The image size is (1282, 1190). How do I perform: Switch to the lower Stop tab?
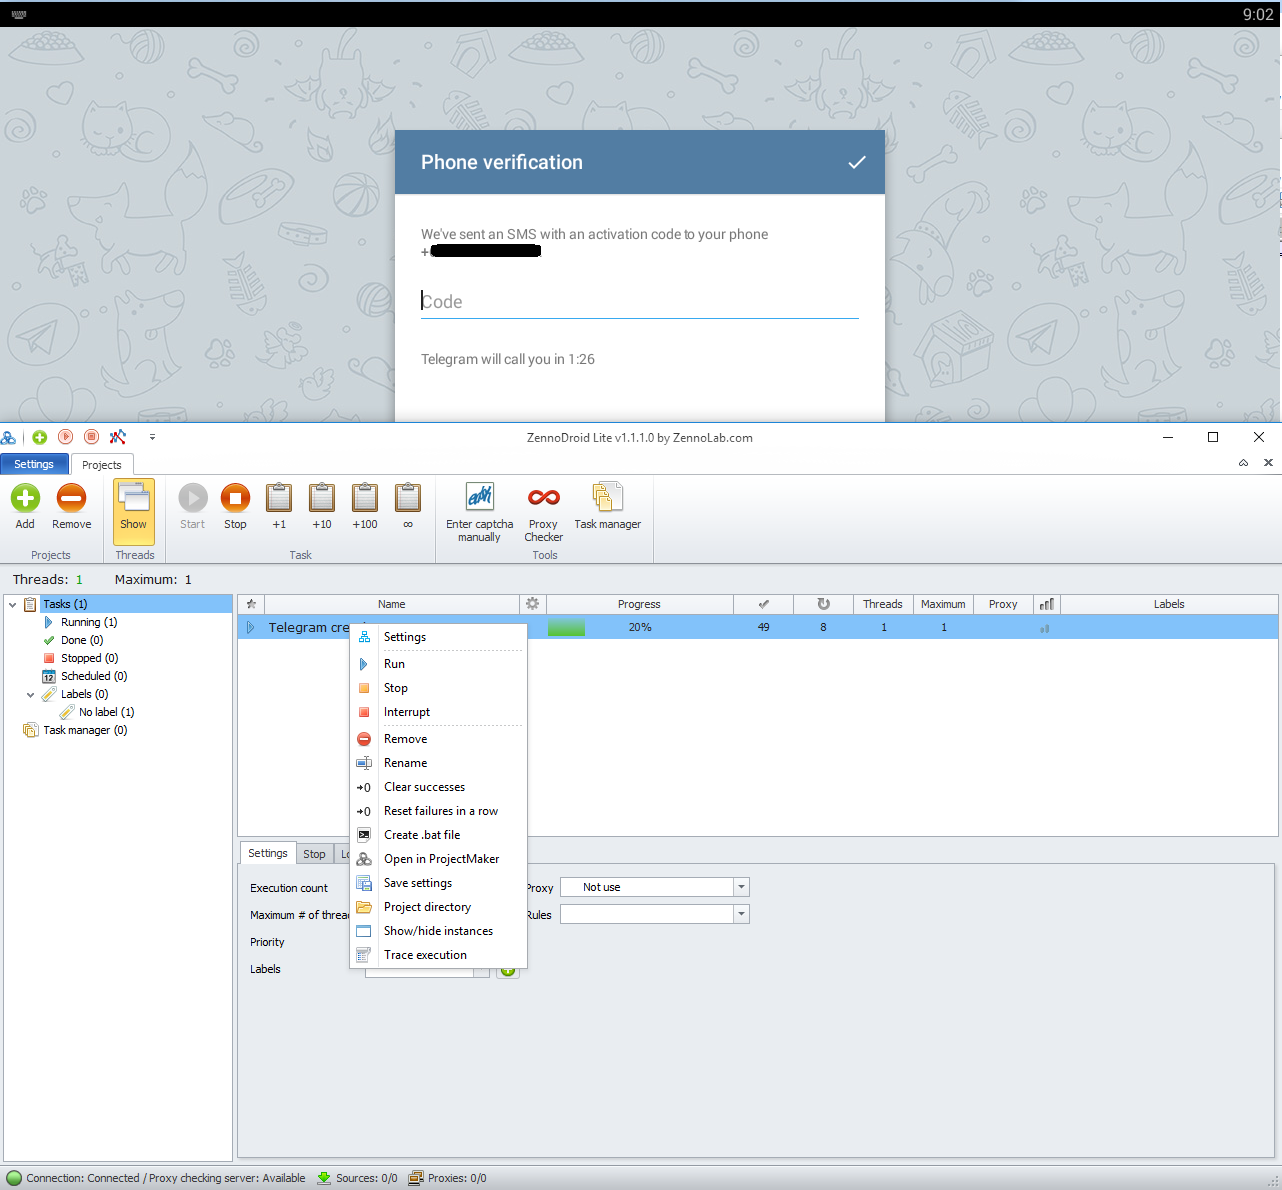(314, 854)
